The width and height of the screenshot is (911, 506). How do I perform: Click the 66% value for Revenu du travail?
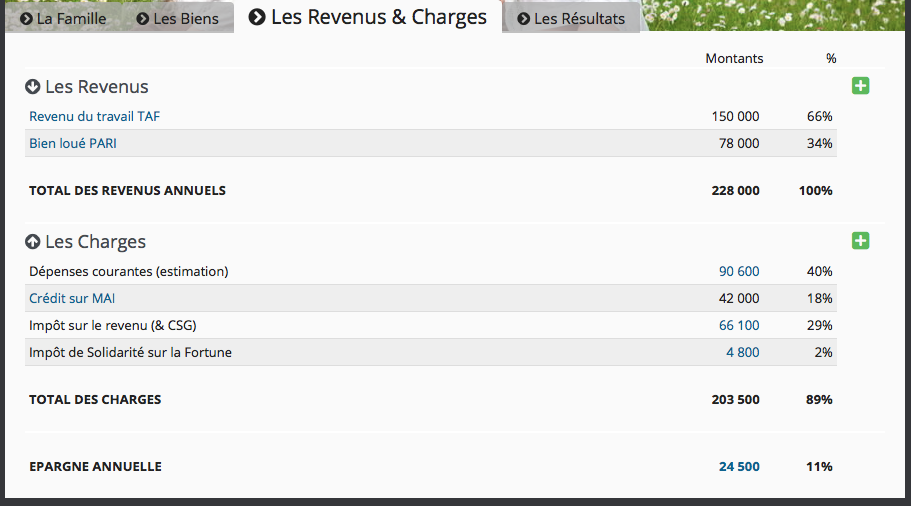point(819,116)
